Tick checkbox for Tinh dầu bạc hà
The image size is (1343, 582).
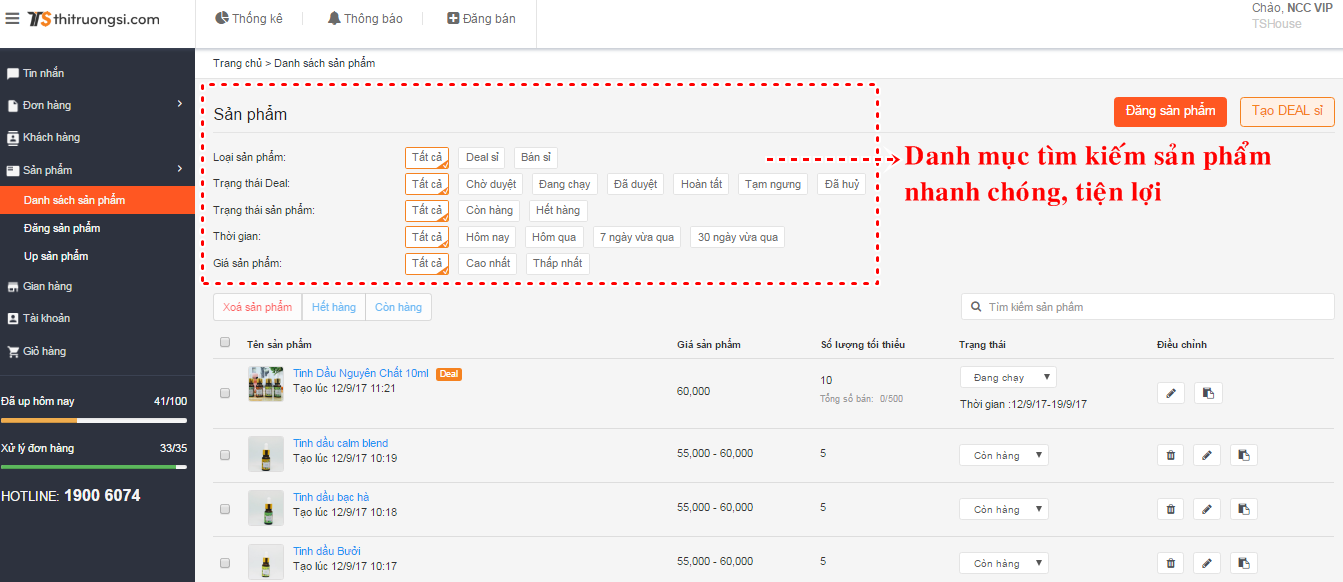pos(225,509)
